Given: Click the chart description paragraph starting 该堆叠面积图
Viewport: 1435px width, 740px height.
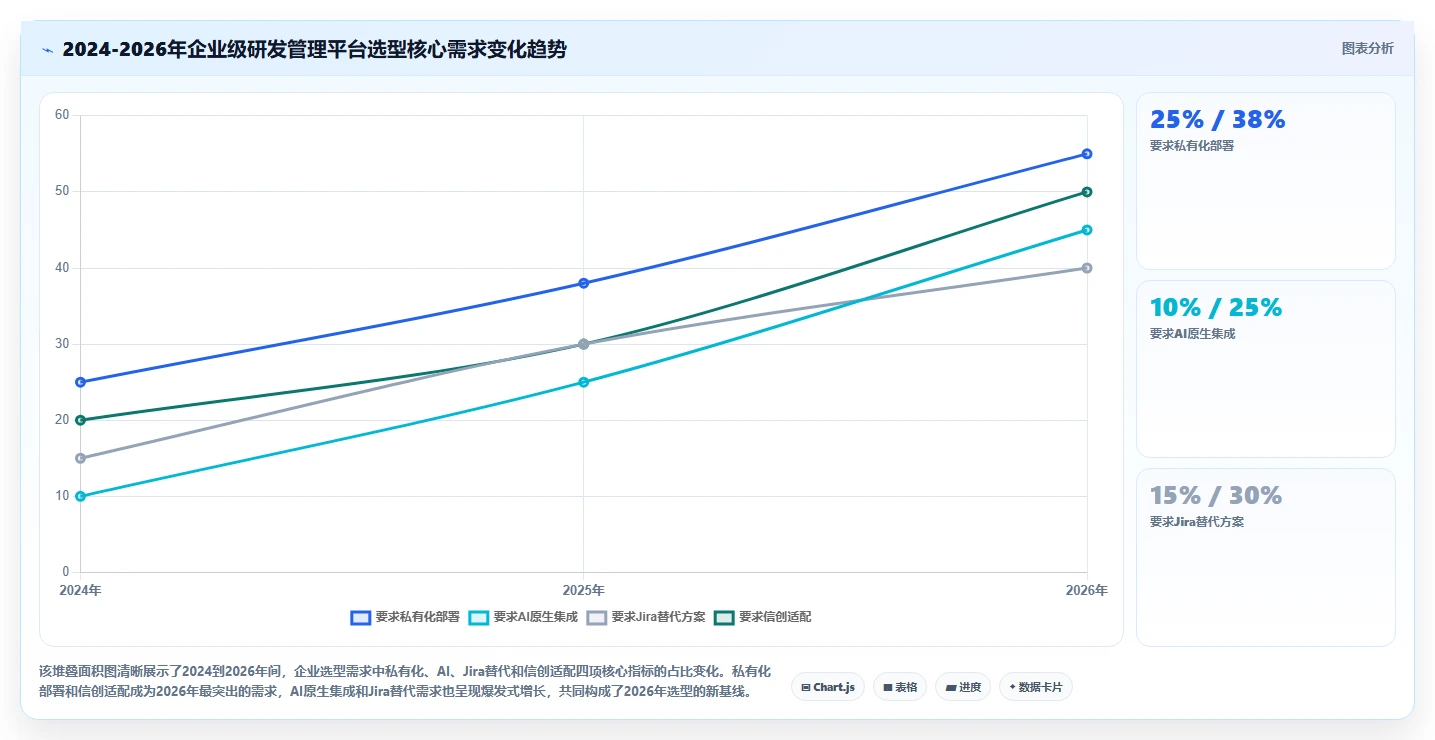Looking at the screenshot, I should [x=406, y=681].
